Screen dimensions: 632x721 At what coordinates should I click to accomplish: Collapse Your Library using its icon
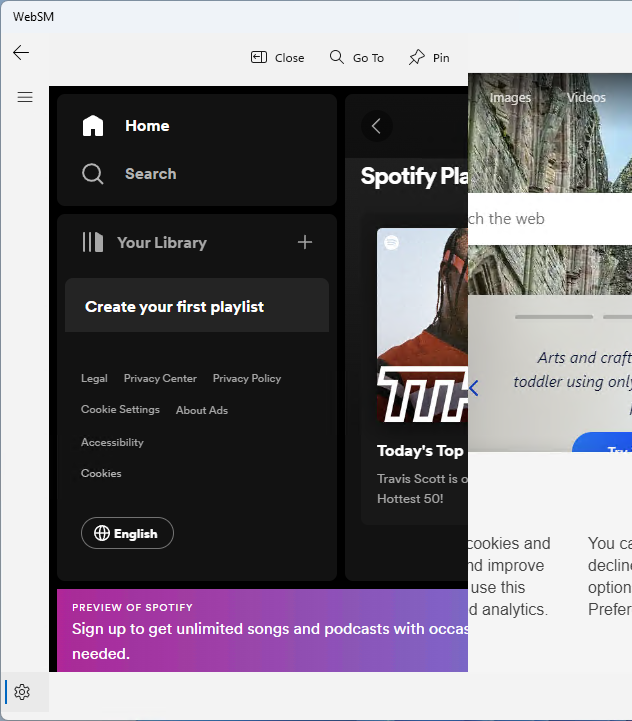point(92,242)
